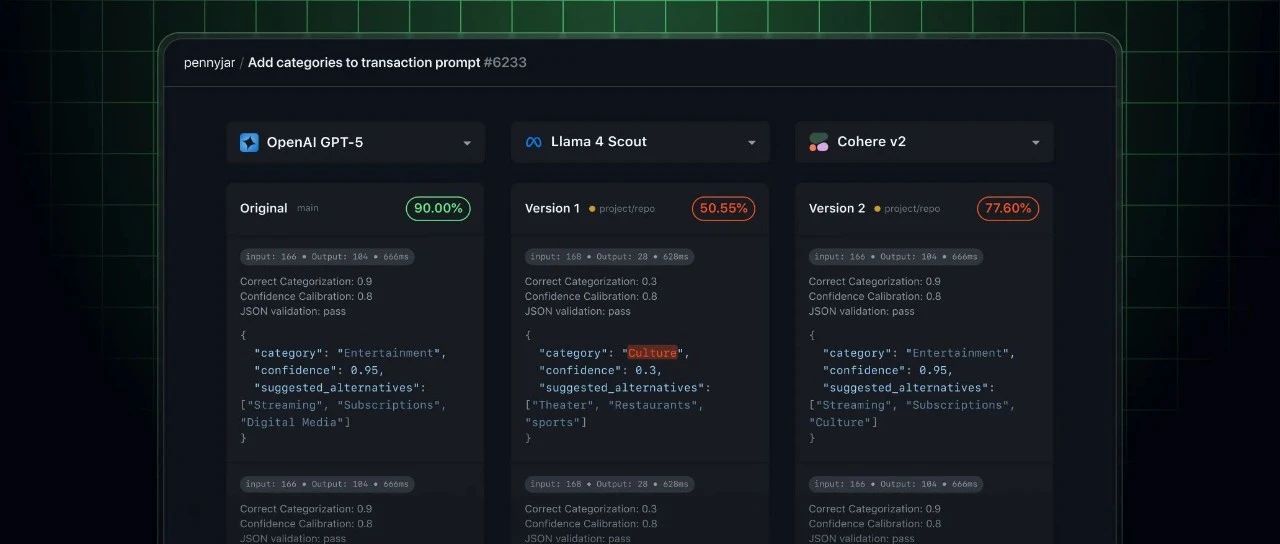This screenshot has height=544, width=1280.
Task: Click Correct Categorization: 0.3 in first Version 1 result
Action: pos(591,282)
